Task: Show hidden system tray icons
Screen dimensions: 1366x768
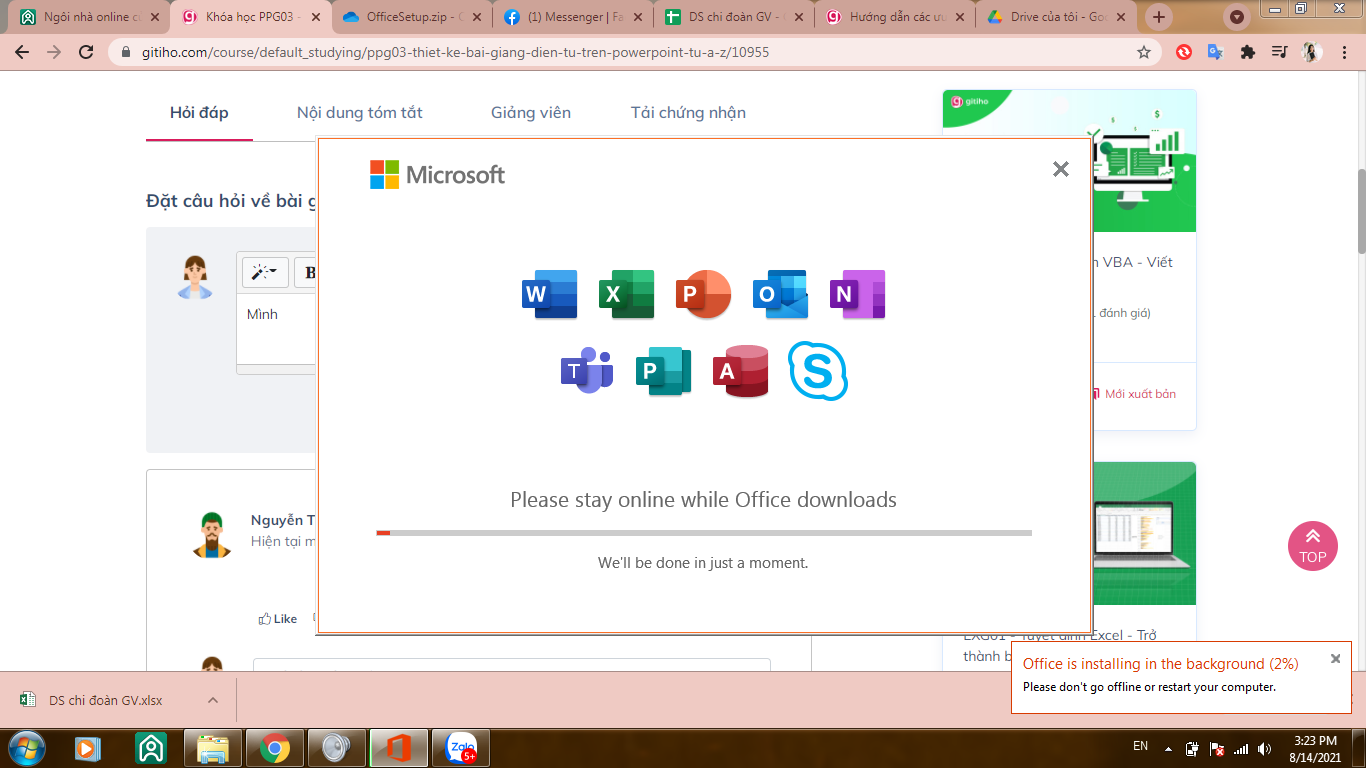Action: (x=1167, y=748)
